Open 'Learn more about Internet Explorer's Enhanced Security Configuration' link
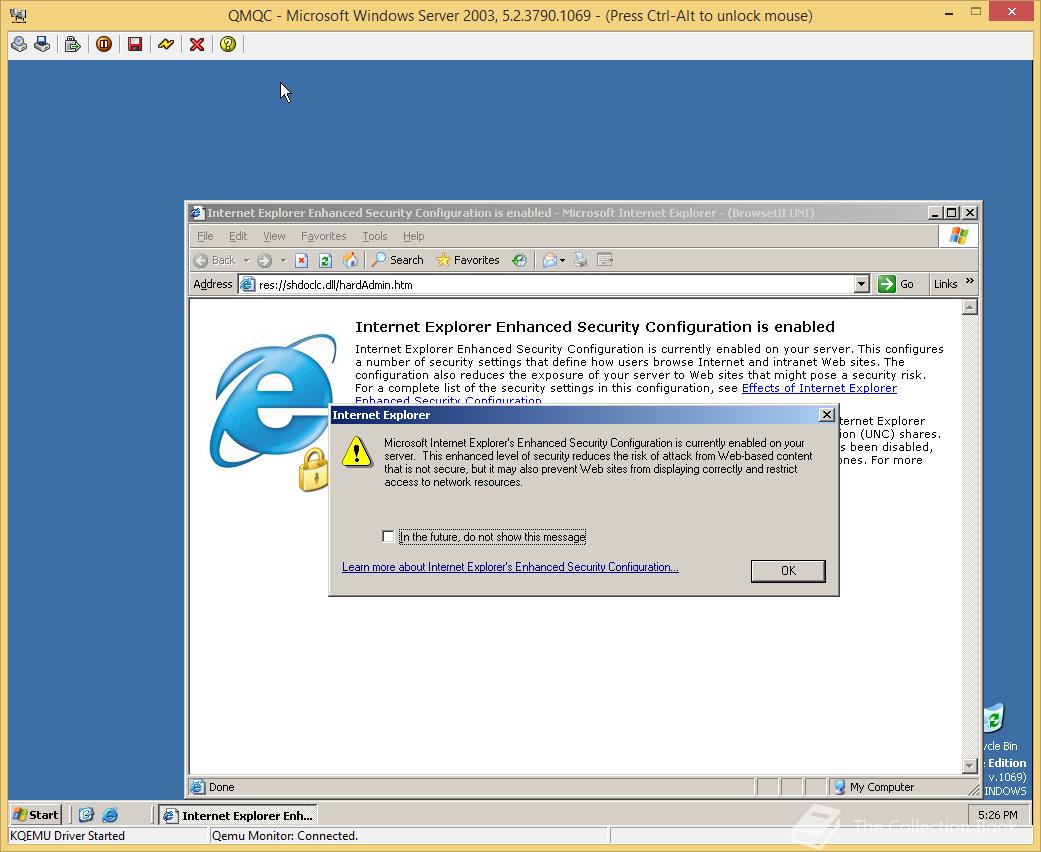The height and width of the screenshot is (852, 1041). click(x=510, y=567)
